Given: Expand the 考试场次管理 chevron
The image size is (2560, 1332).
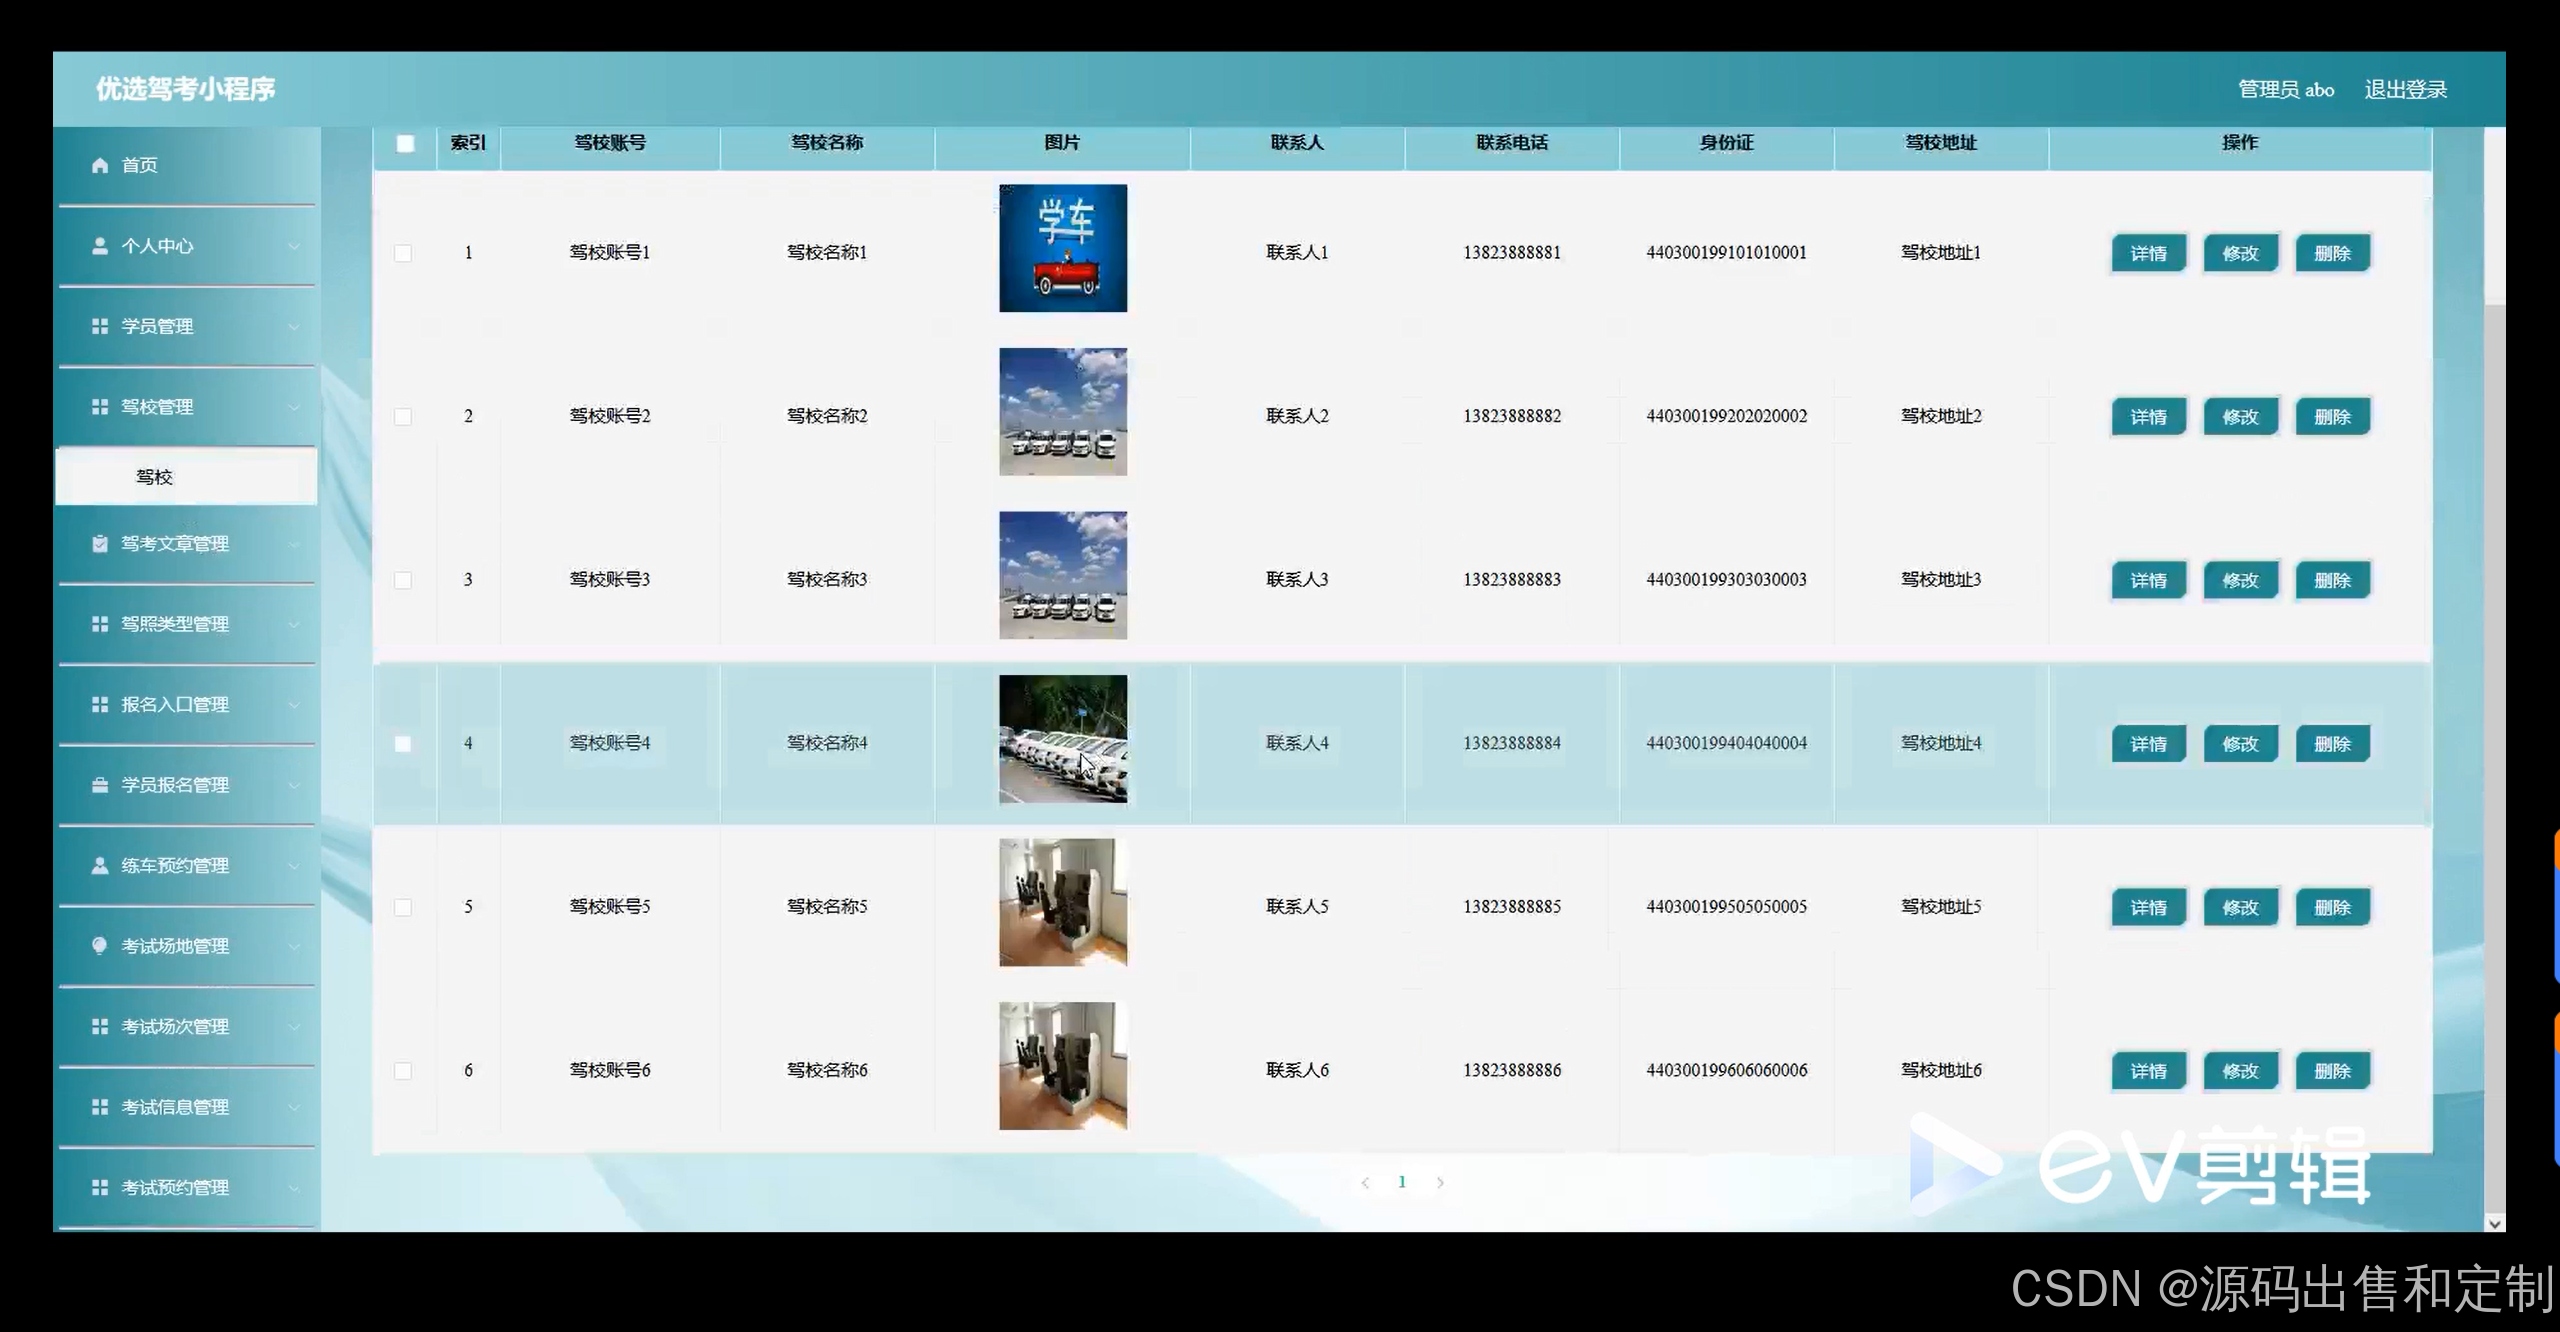Looking at the screenshot, I should (294, 1027).
